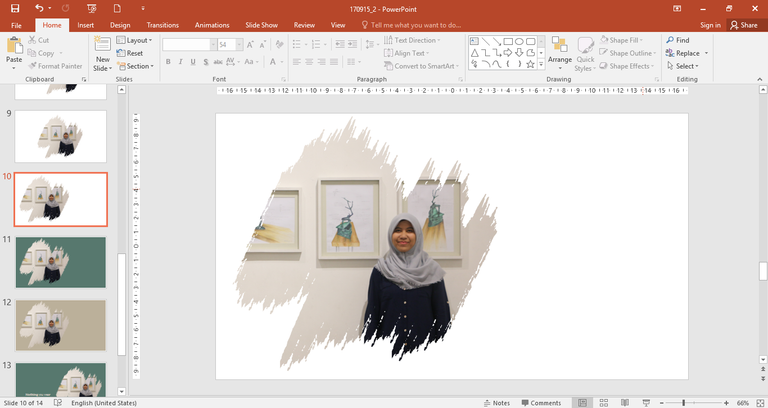Copy the selection
Image resolution: width=768 pixels, height=408 pixels.
(x=41, y=53)
